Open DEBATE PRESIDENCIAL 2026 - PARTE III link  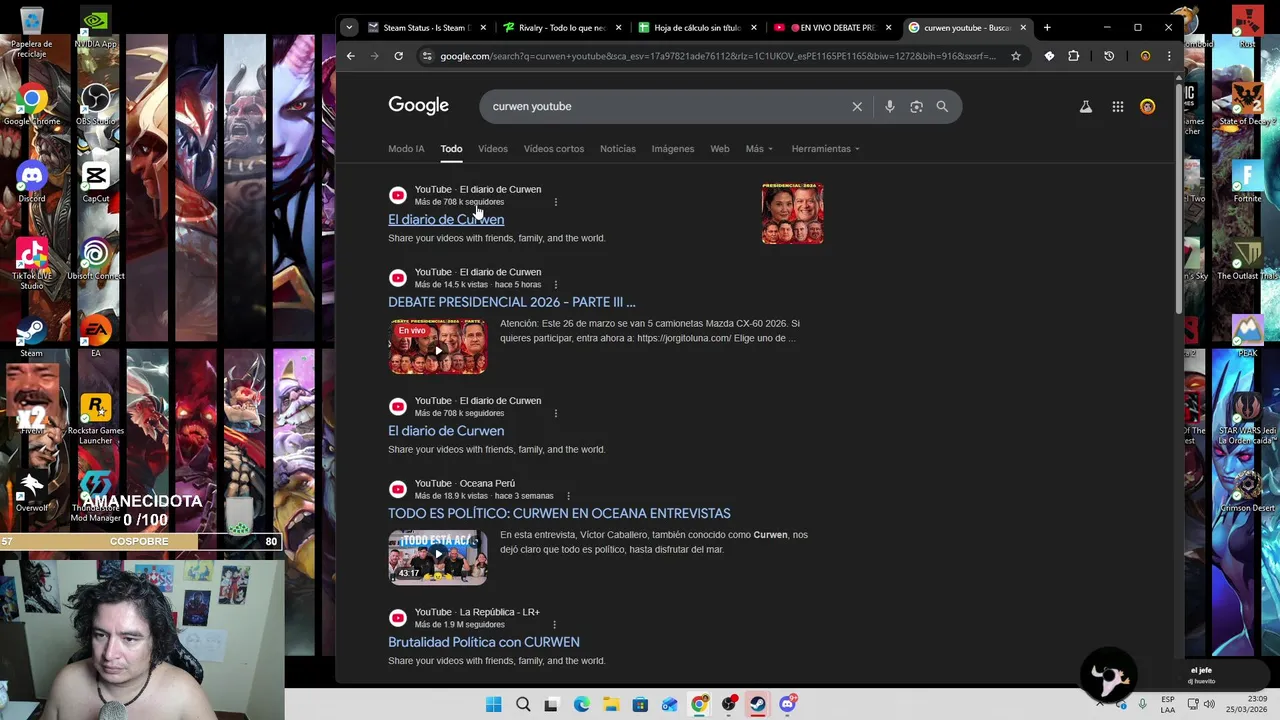pyautogui.click(x=512, y=302)
